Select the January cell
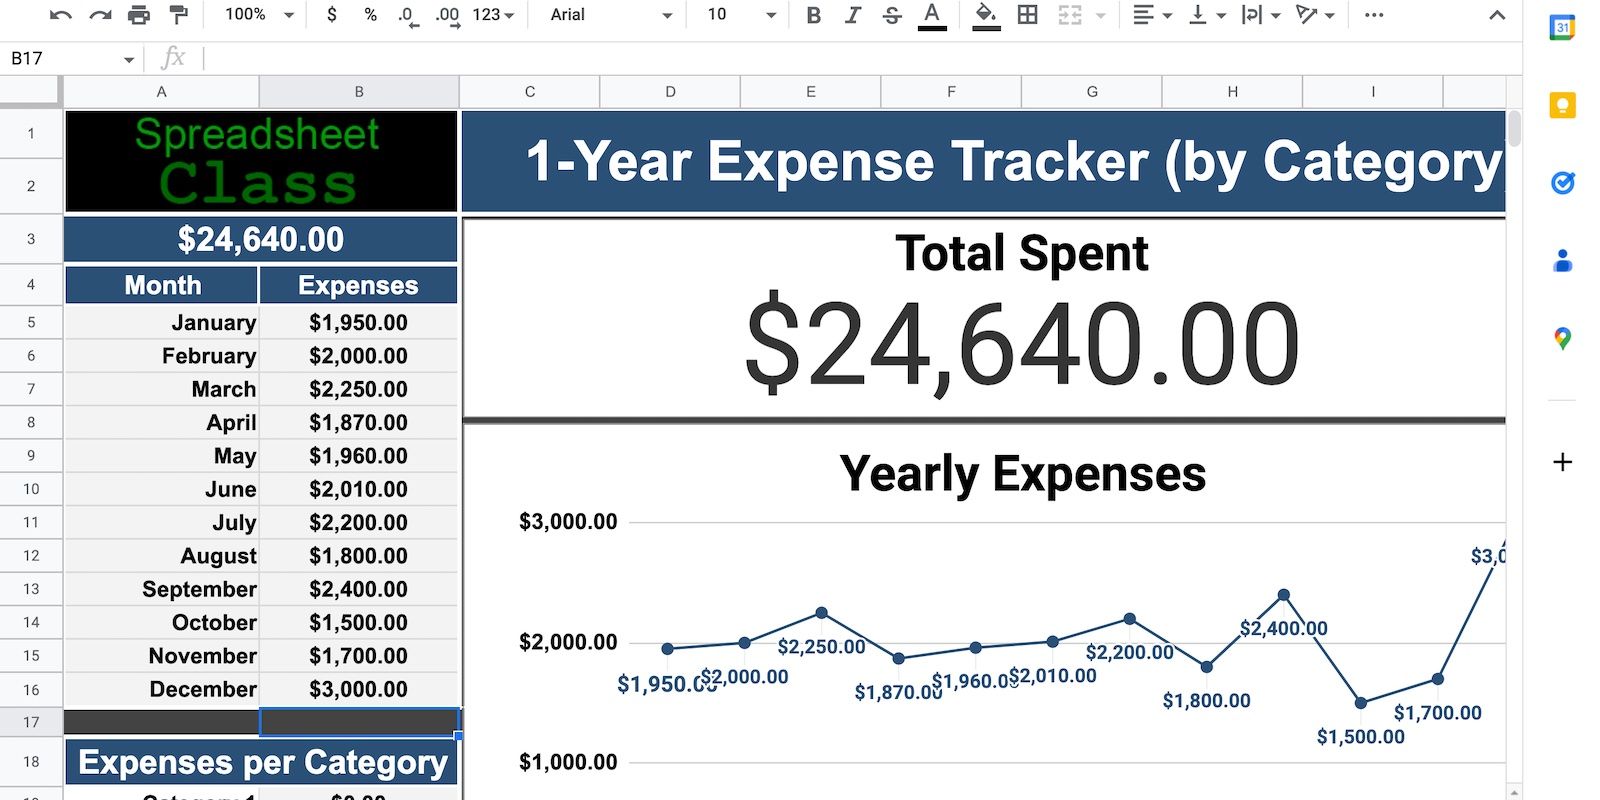This screenshot has width=1600, height=800. click(162, 322)
